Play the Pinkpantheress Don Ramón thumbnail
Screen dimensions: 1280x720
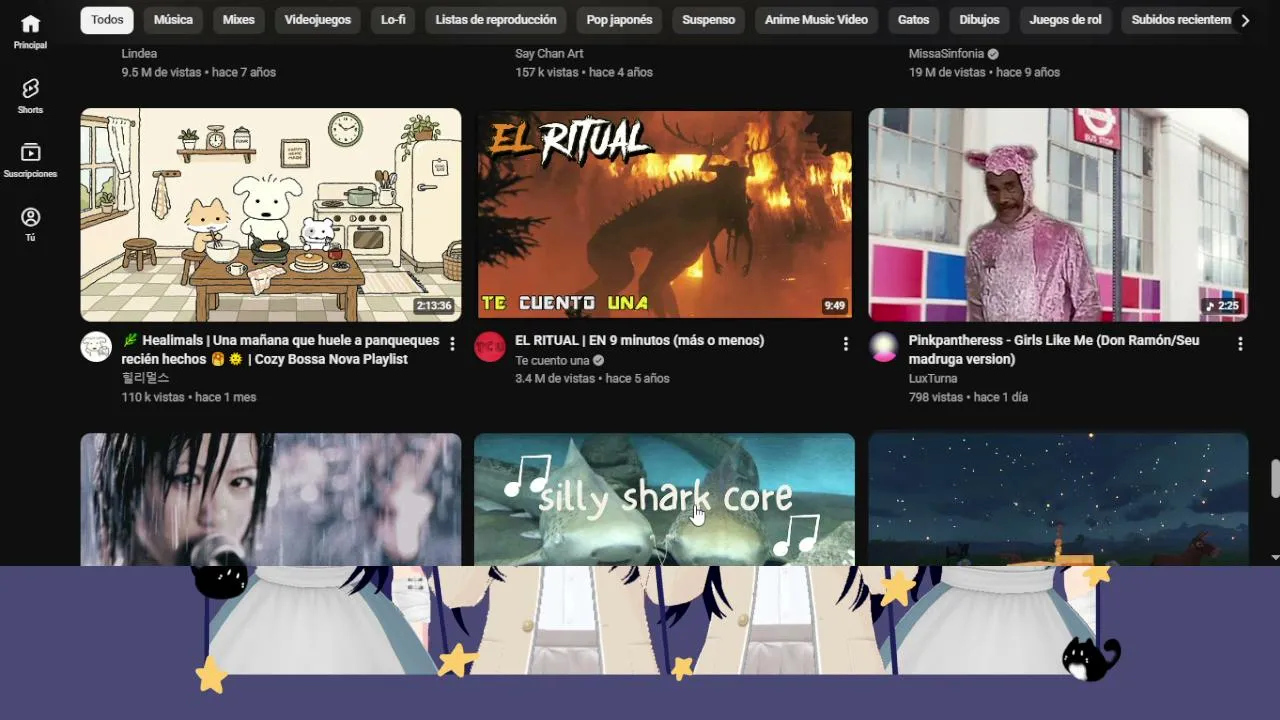1058,215
